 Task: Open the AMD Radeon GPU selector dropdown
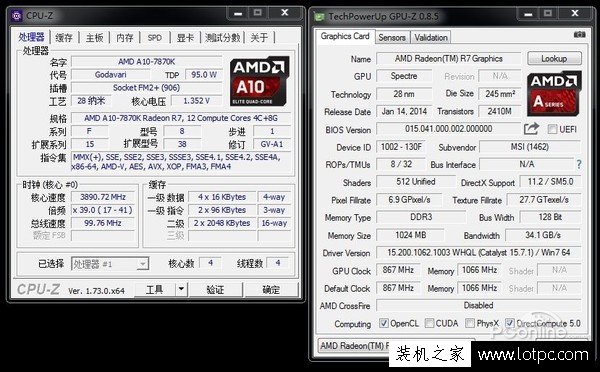pyautogui.click(x=396, y=346)
